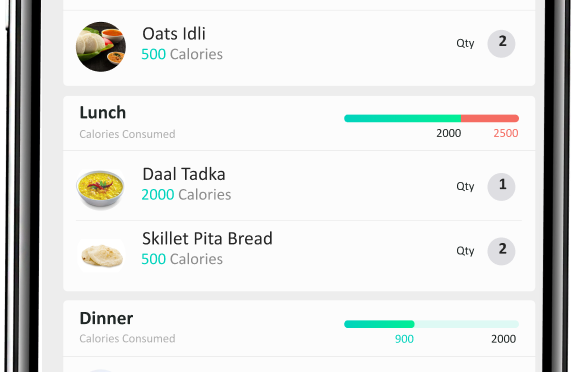
Task: Tap the red 2500 over-limit value
Action: tap(506, 133)
